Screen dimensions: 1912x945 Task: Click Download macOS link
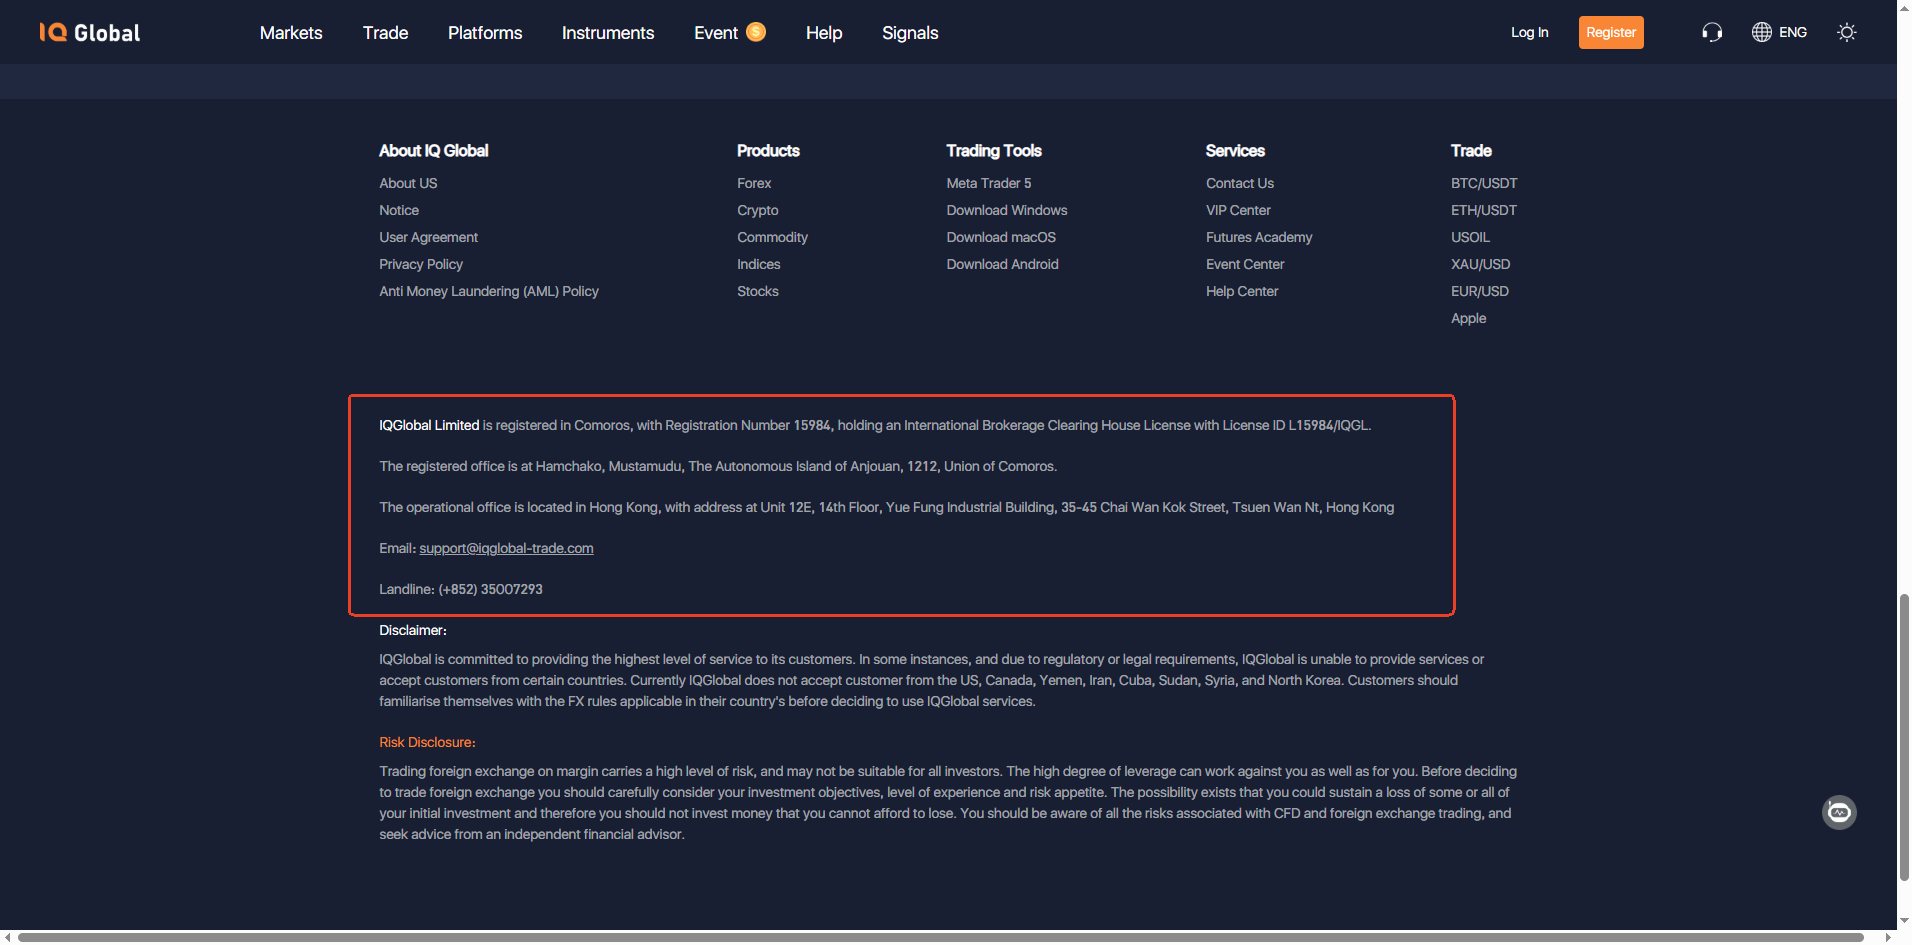coord(1001,237)
